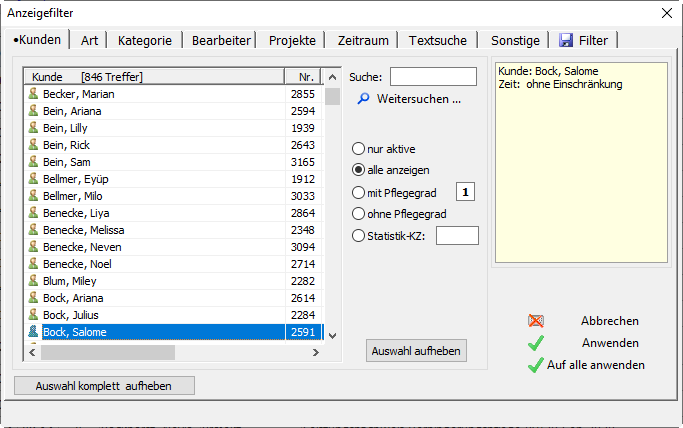Click the horizontal scrollbar right arrow
Screen dimensions: 683x428
[316, 352]
